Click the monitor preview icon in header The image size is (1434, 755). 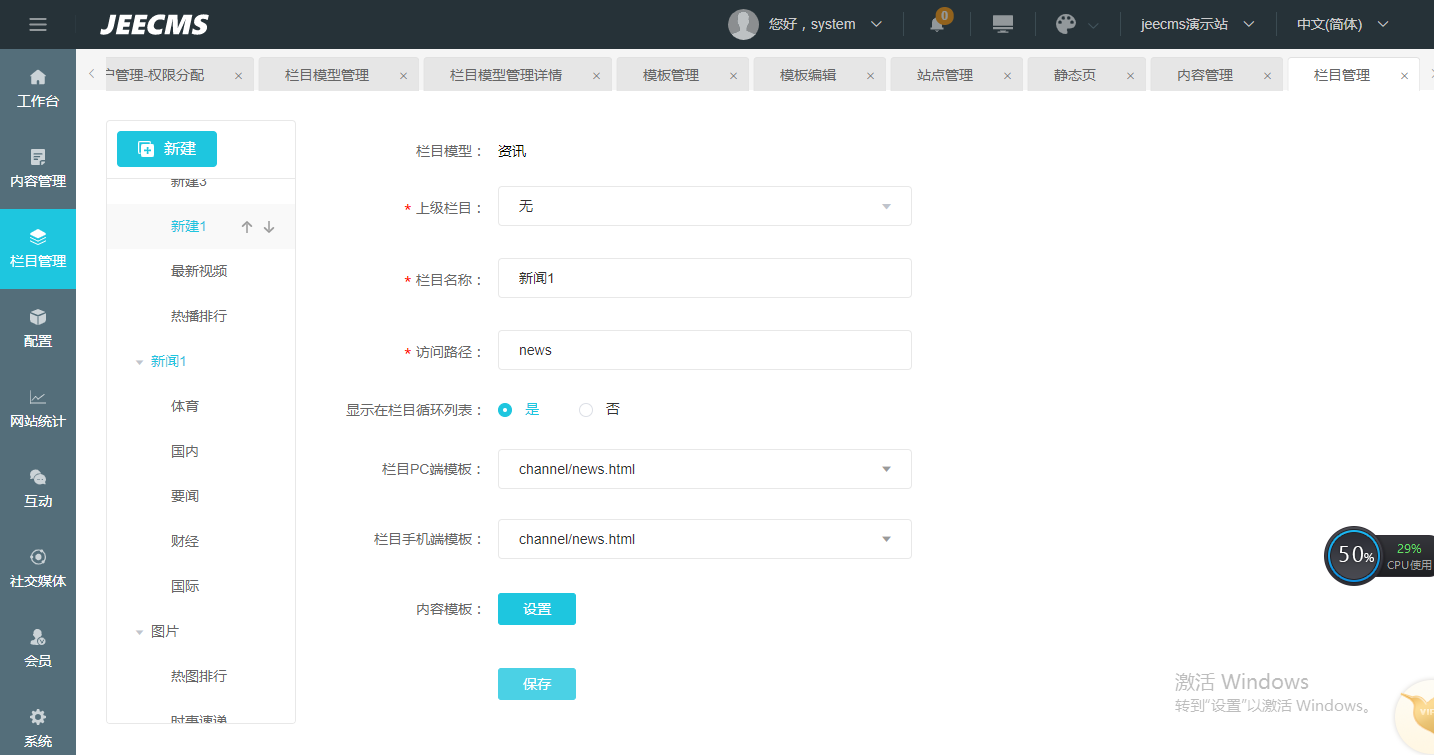(x=1003, y=24)
